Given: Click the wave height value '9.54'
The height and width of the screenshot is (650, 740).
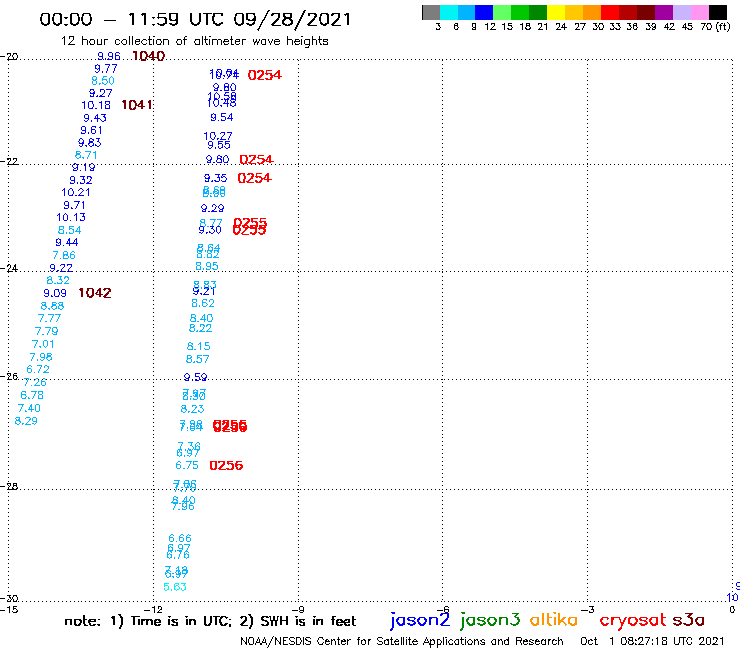Looking at the screenshot, I should coord(222,117).
